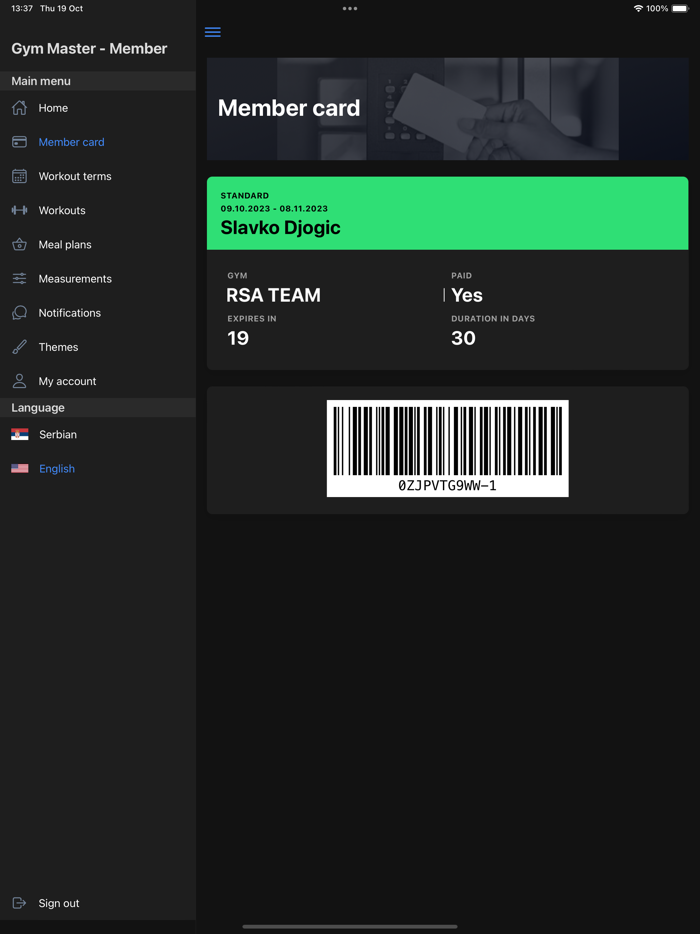Viewport: 700px width, 934px height.
Task: Open Workout terms menu item
Action: 98,176
